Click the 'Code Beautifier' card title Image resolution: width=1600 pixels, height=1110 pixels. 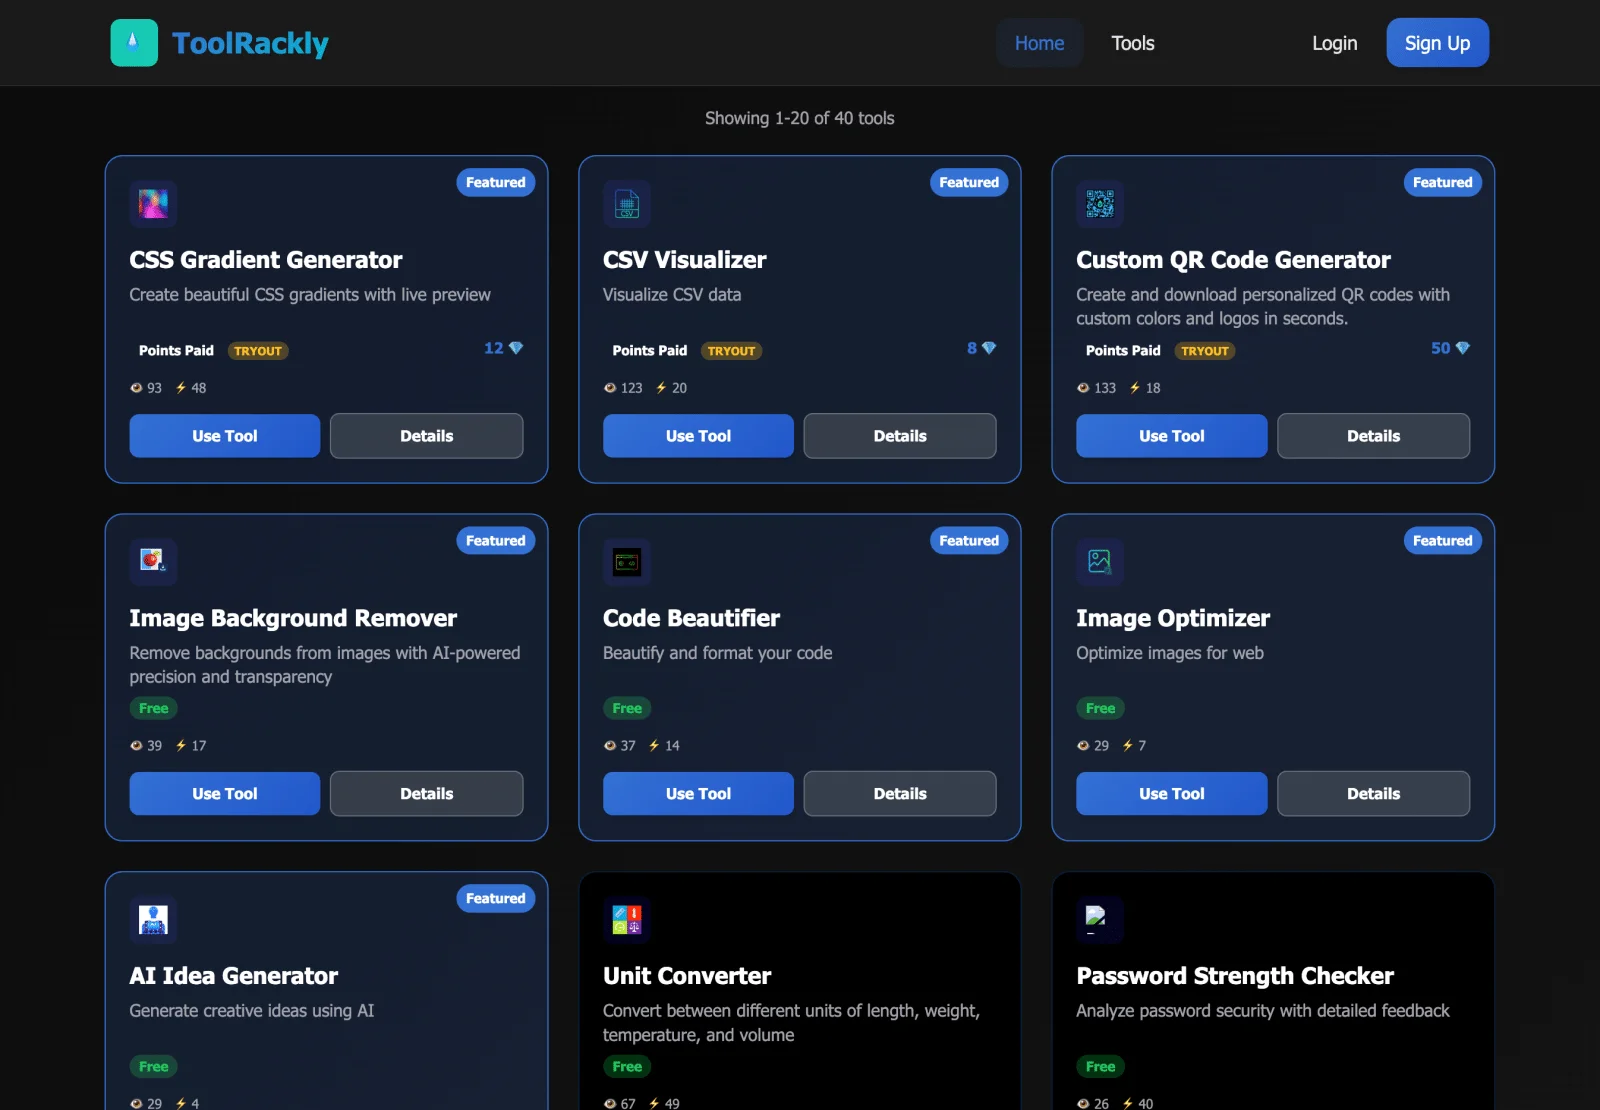point(691,618)
